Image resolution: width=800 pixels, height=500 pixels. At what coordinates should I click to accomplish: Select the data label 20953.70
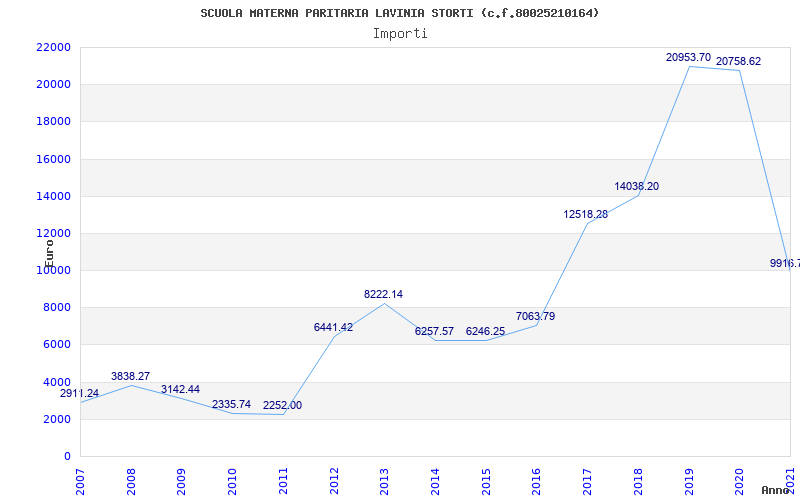688,58
